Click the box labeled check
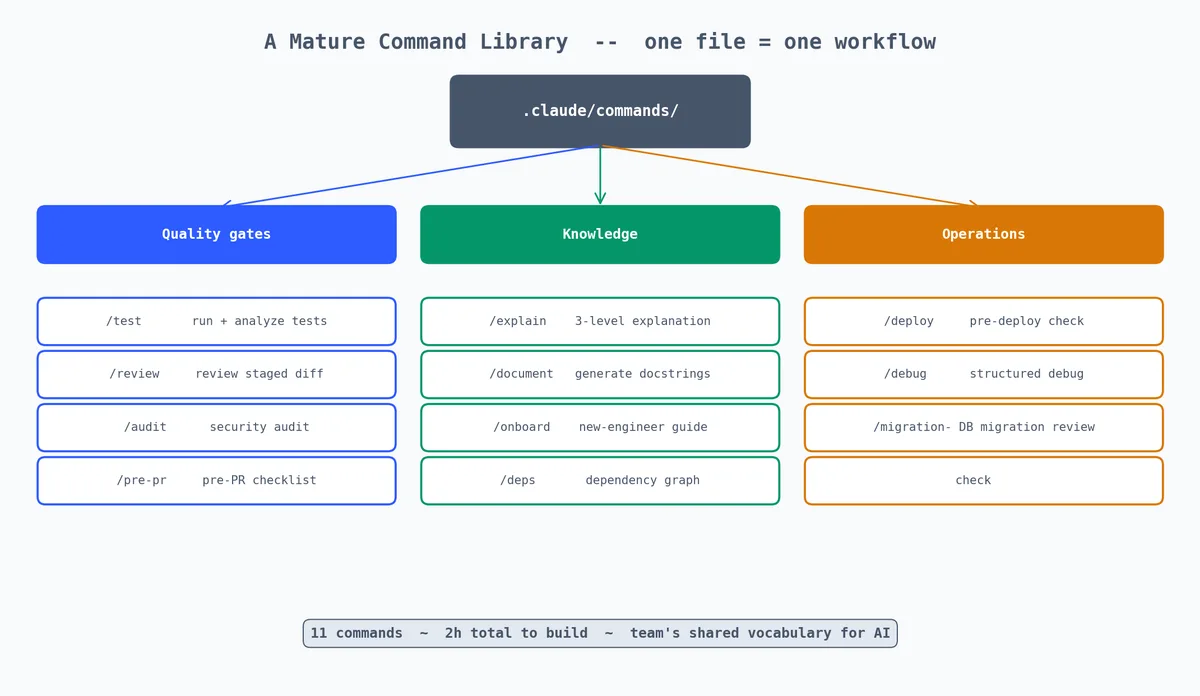The width and height of the screenshot is (1200, 696). click(984, 481)
